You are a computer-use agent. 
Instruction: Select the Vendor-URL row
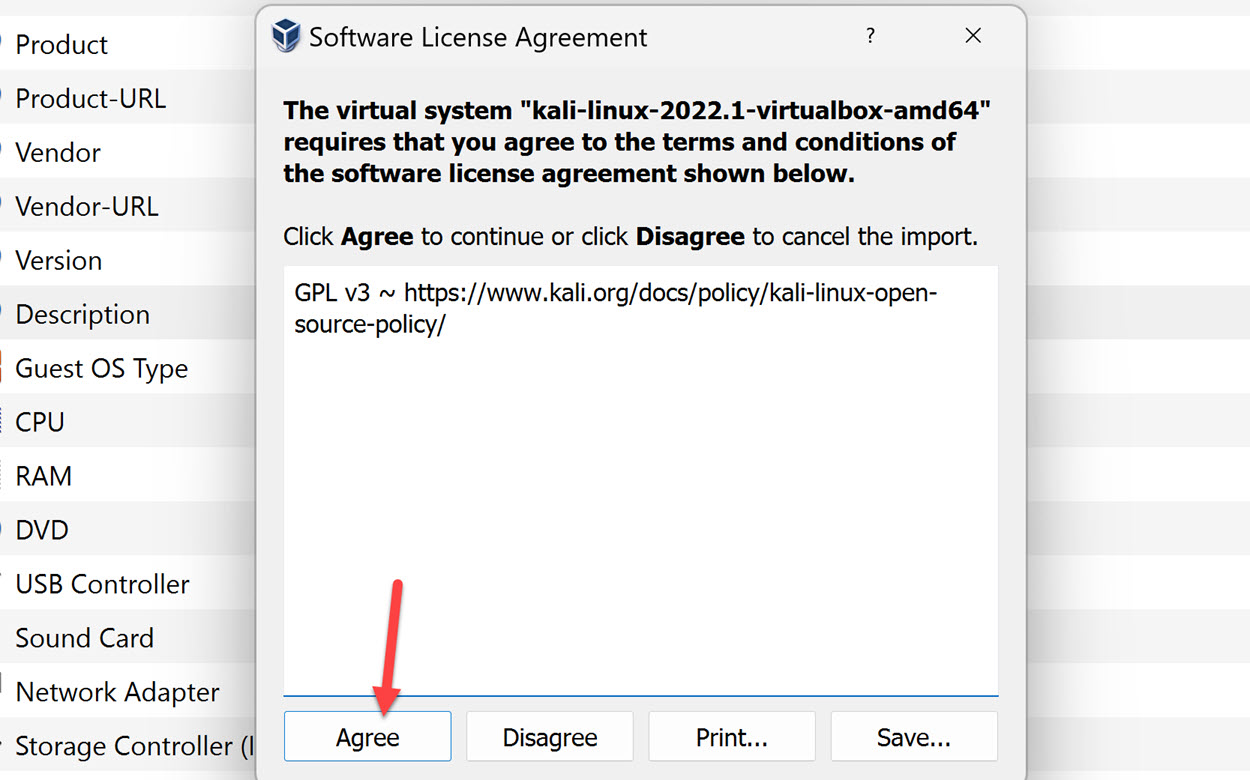87,206
